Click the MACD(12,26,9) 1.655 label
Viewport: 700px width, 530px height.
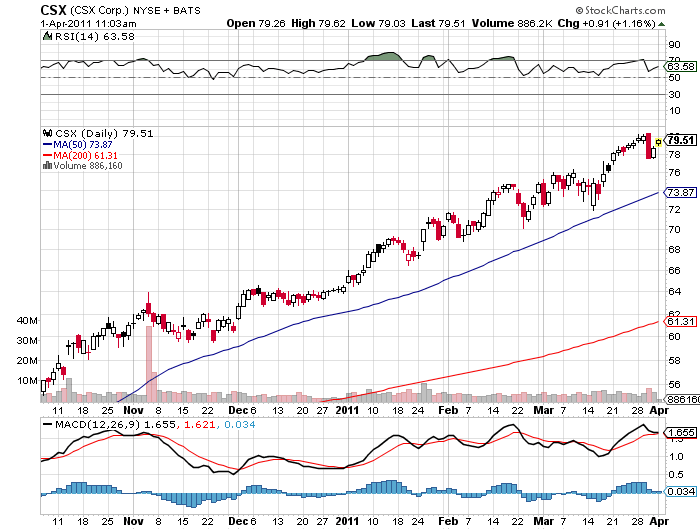[115, 424]
